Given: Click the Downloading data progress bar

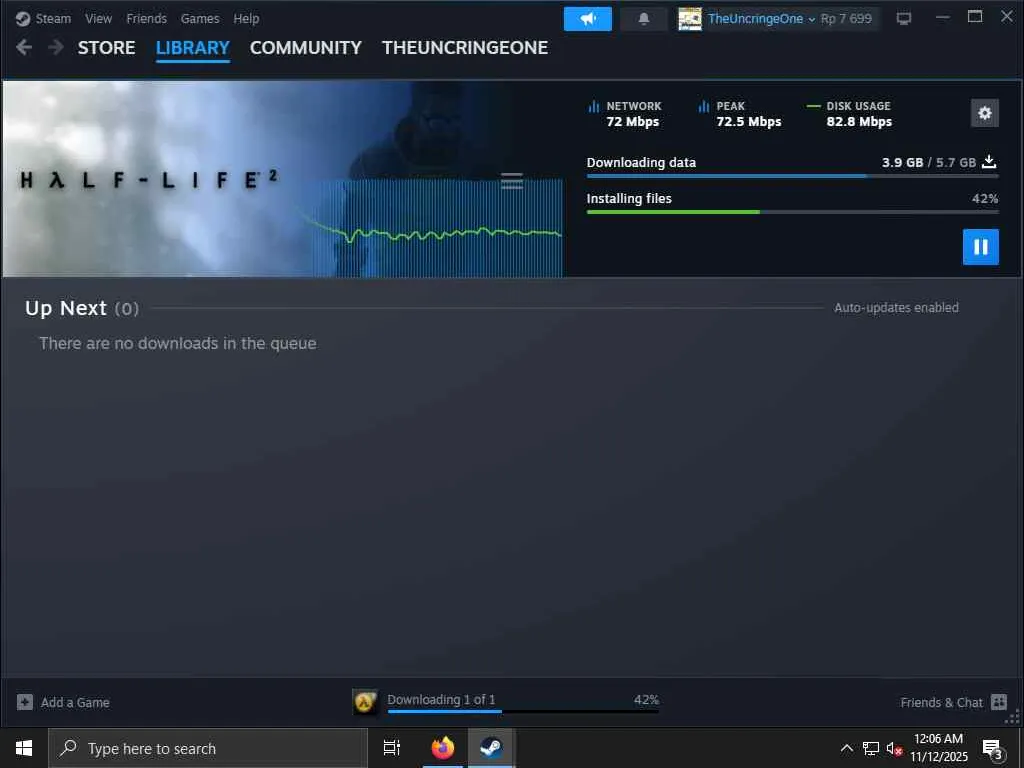Looking at the screenshot, I should [792, 176].
